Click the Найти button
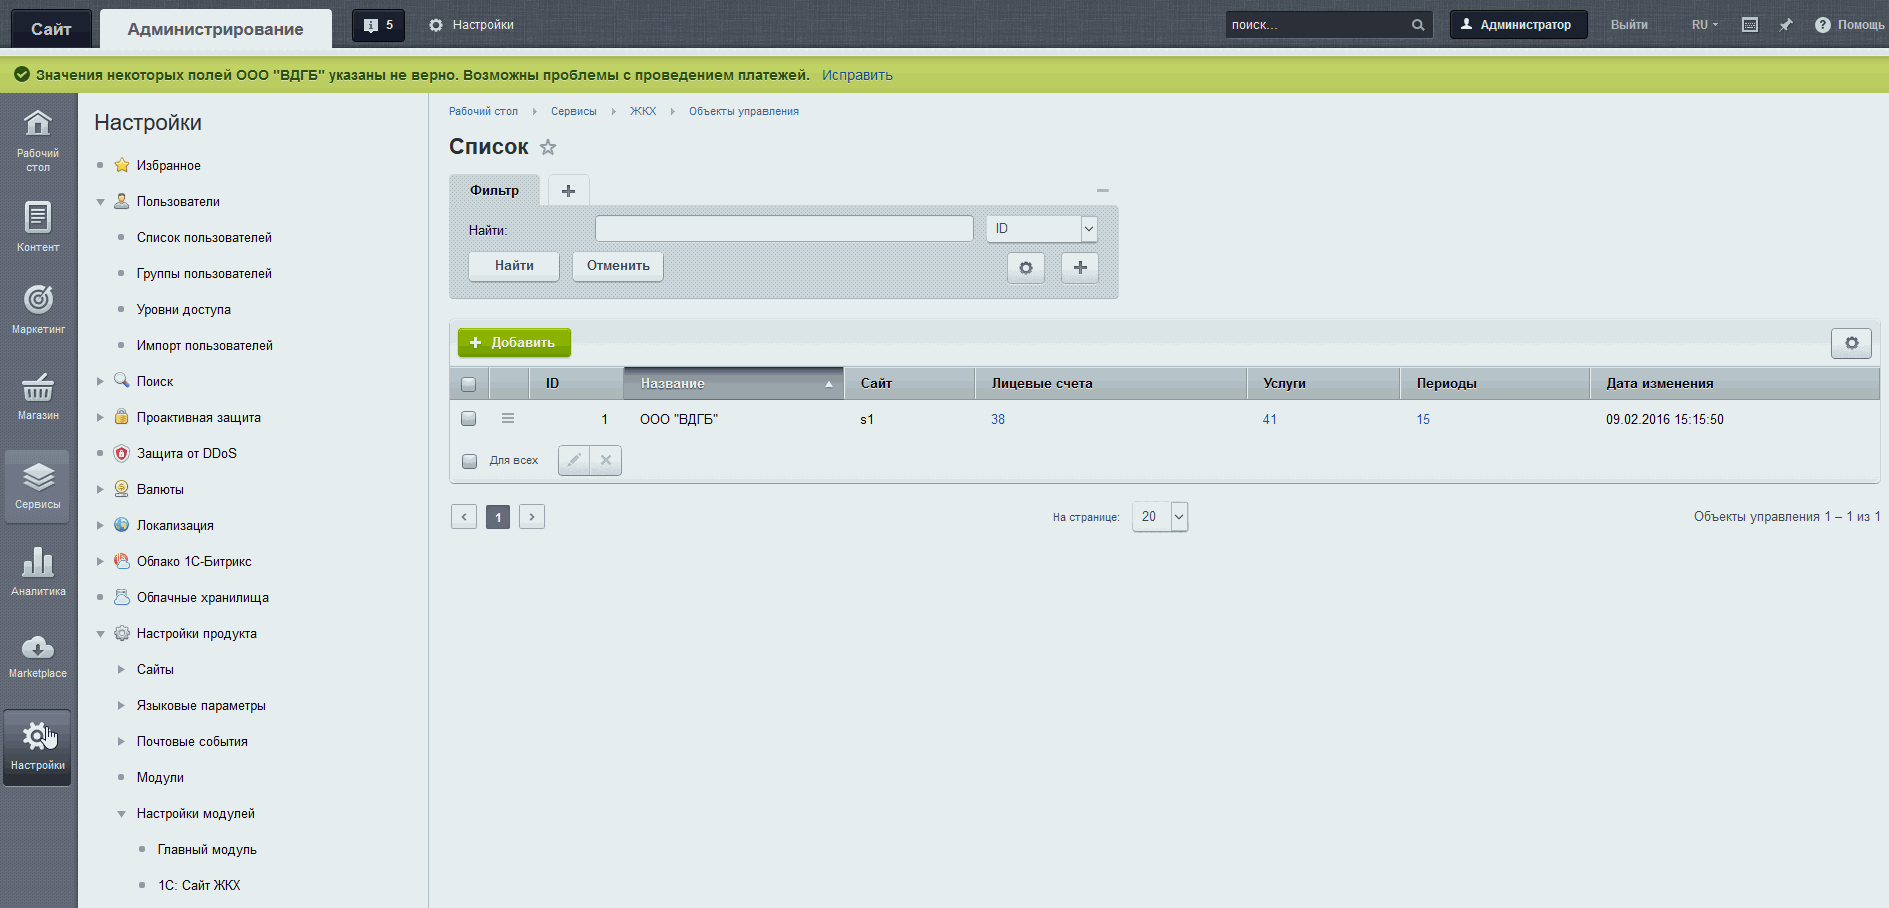Viewport: 1889px width, 908px height. (514, 266)
